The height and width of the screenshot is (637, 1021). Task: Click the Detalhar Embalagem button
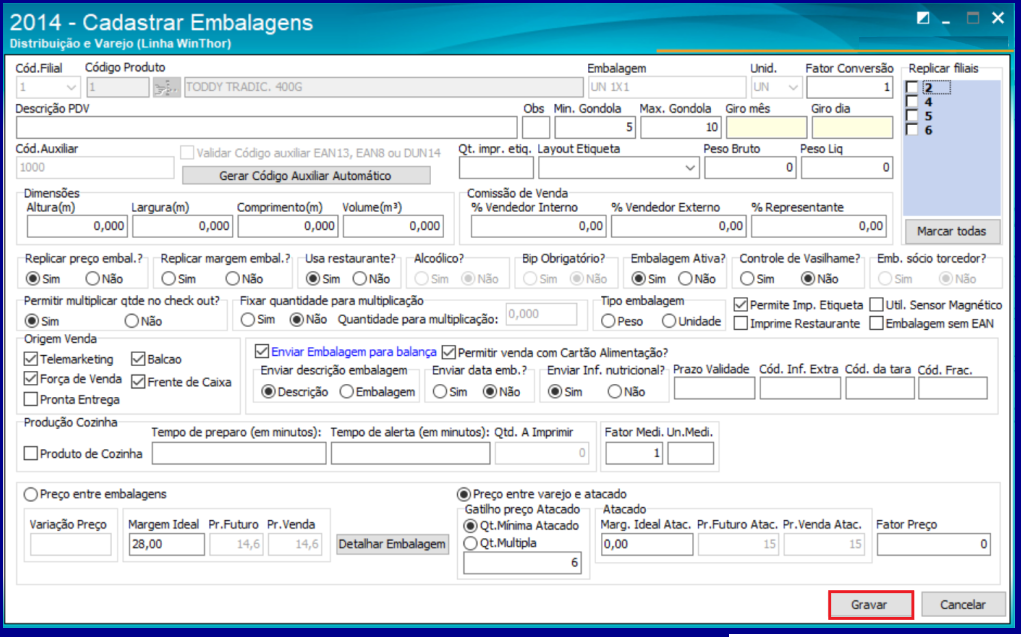[x=392, y=544]
